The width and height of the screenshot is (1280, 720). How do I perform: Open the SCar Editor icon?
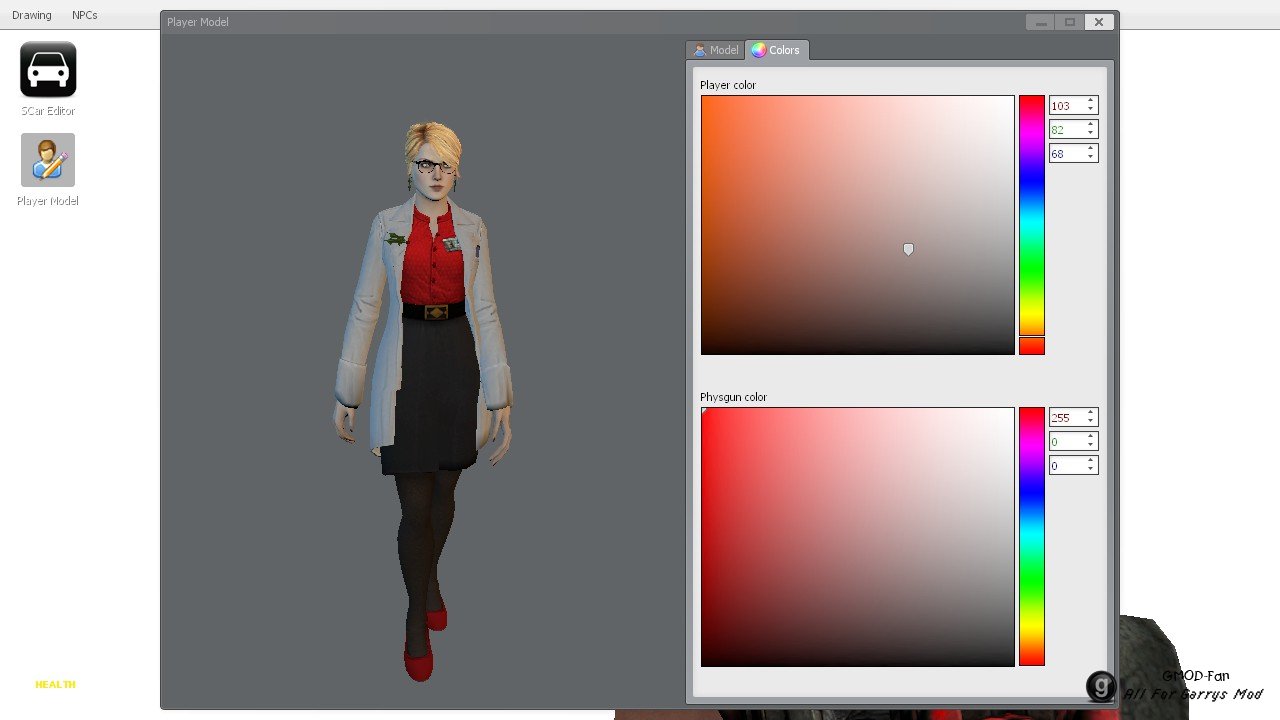click(x=48, y=69)
